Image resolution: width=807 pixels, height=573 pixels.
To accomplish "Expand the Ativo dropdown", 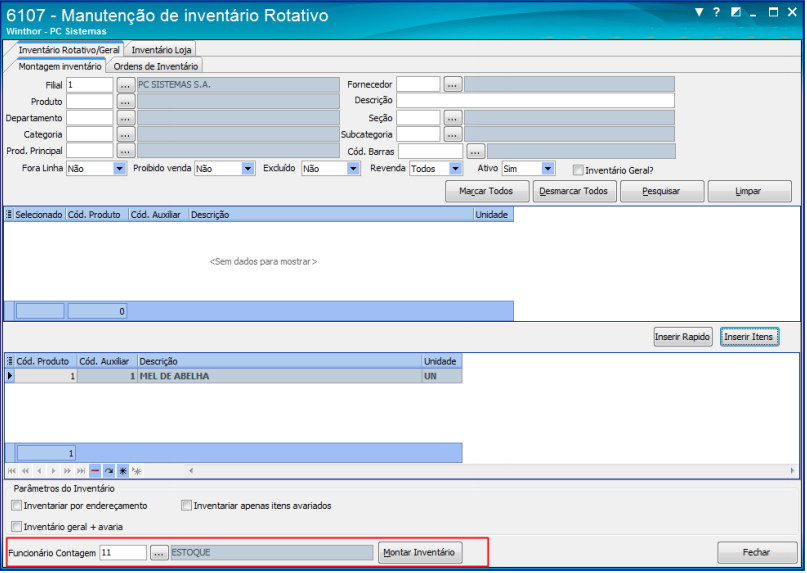I will click(x=548, y=168).
